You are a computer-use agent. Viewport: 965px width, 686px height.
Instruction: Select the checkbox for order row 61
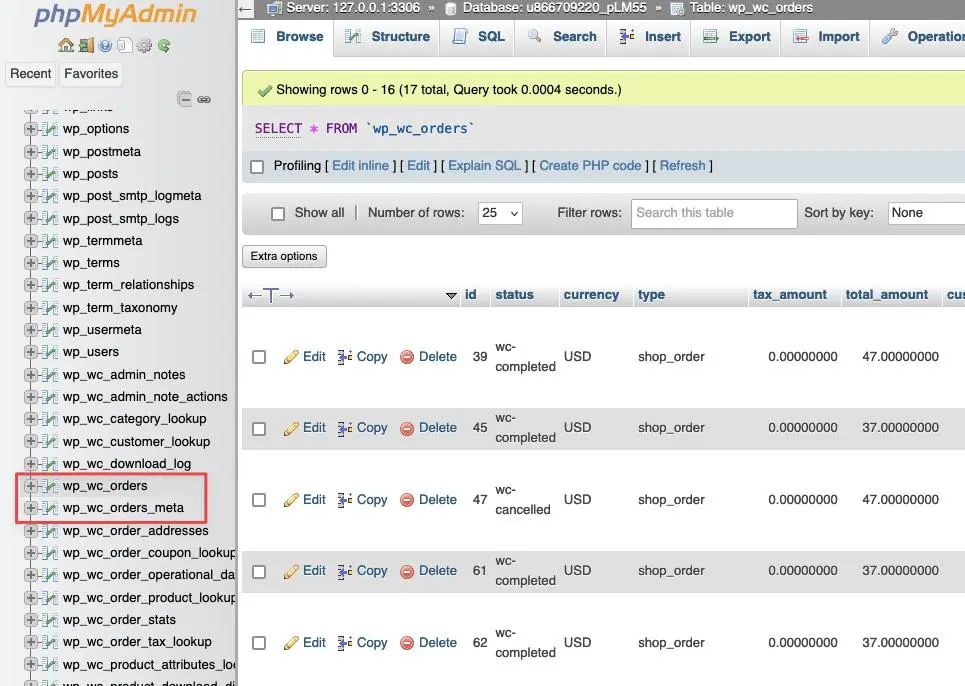pos(259,572)
